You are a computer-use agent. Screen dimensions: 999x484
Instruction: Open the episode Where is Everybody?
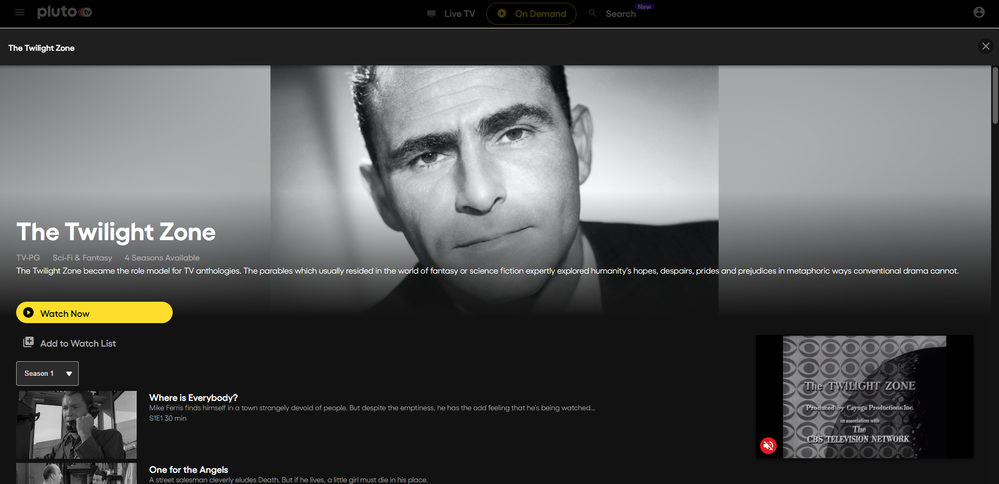193,397
